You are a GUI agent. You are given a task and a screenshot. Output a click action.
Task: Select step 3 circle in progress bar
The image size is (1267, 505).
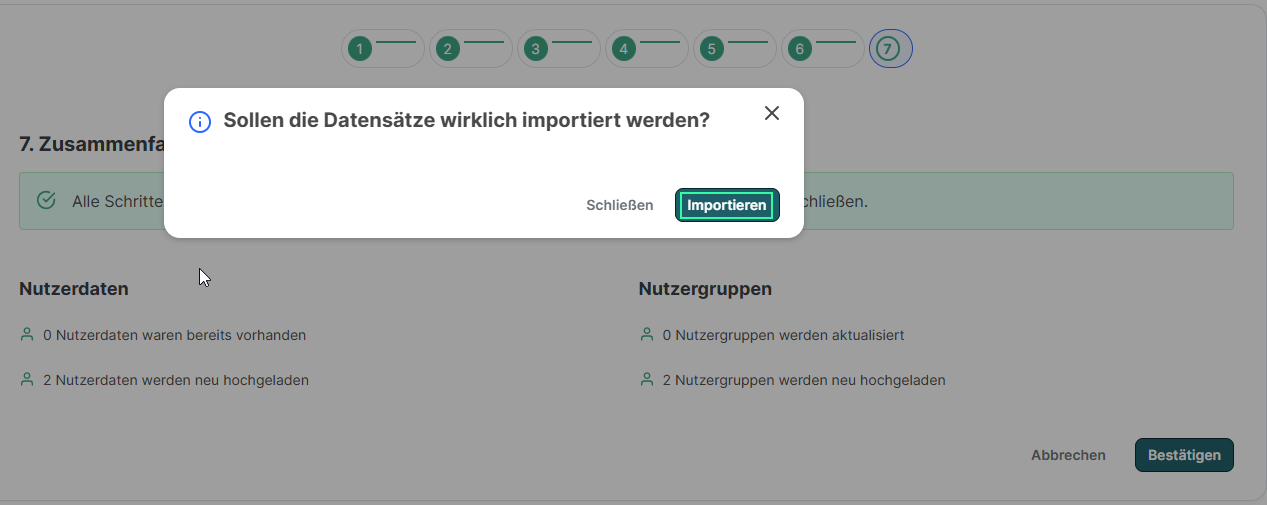coord(536,48)
